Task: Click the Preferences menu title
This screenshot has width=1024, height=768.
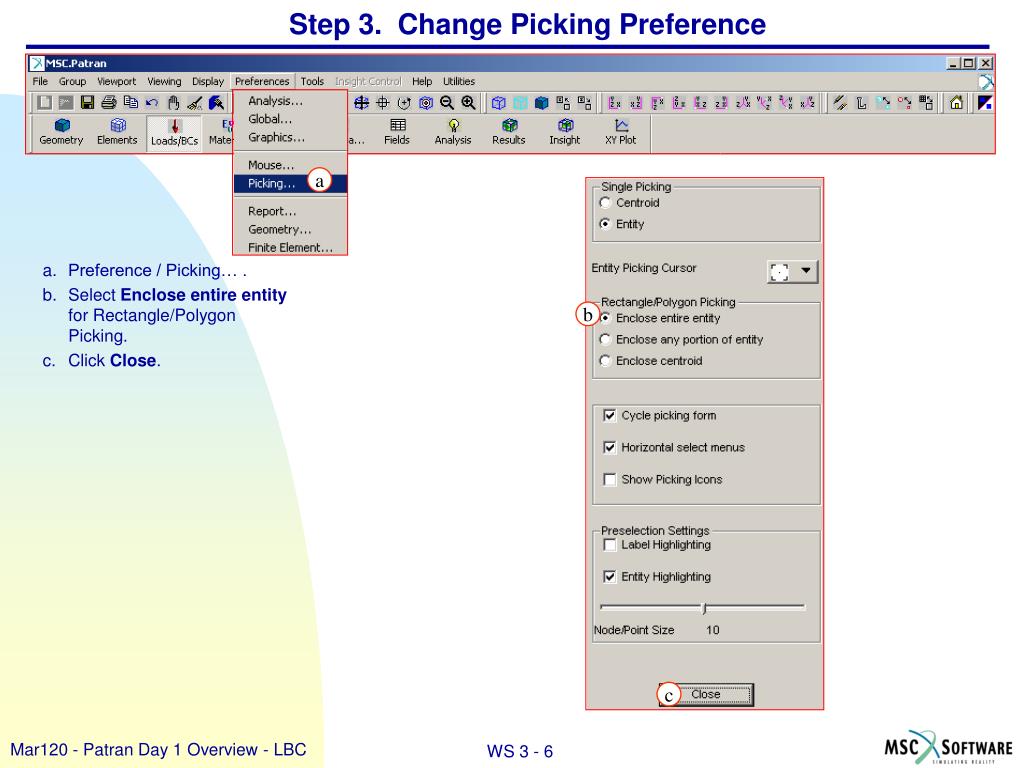Action: 262,82
